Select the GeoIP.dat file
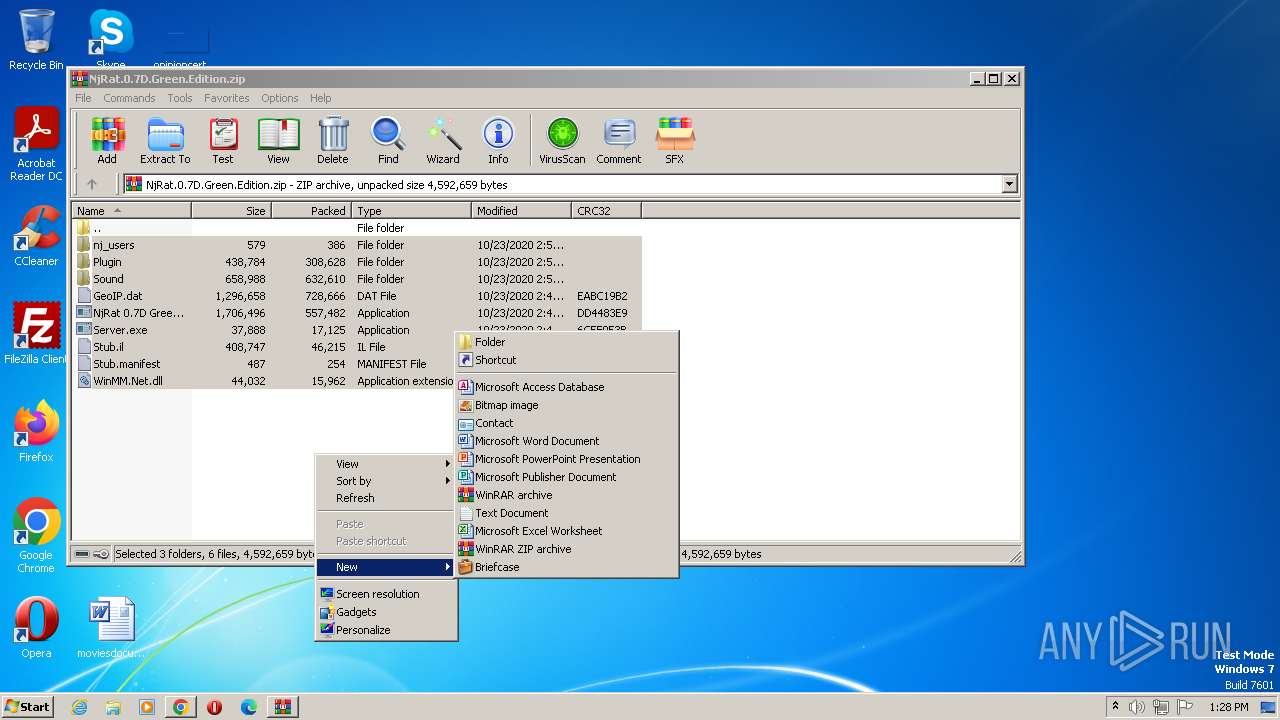Viewport: 1280px width, 720px height. tap(357, 296)
